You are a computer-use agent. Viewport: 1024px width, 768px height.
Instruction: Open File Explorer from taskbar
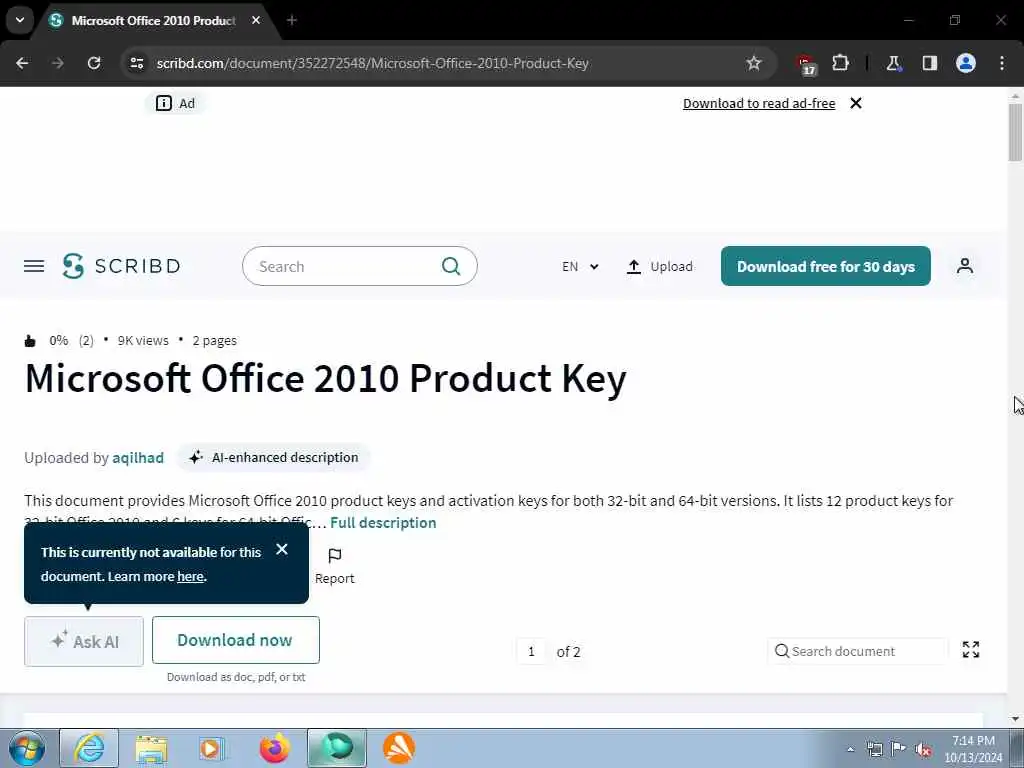152,748
